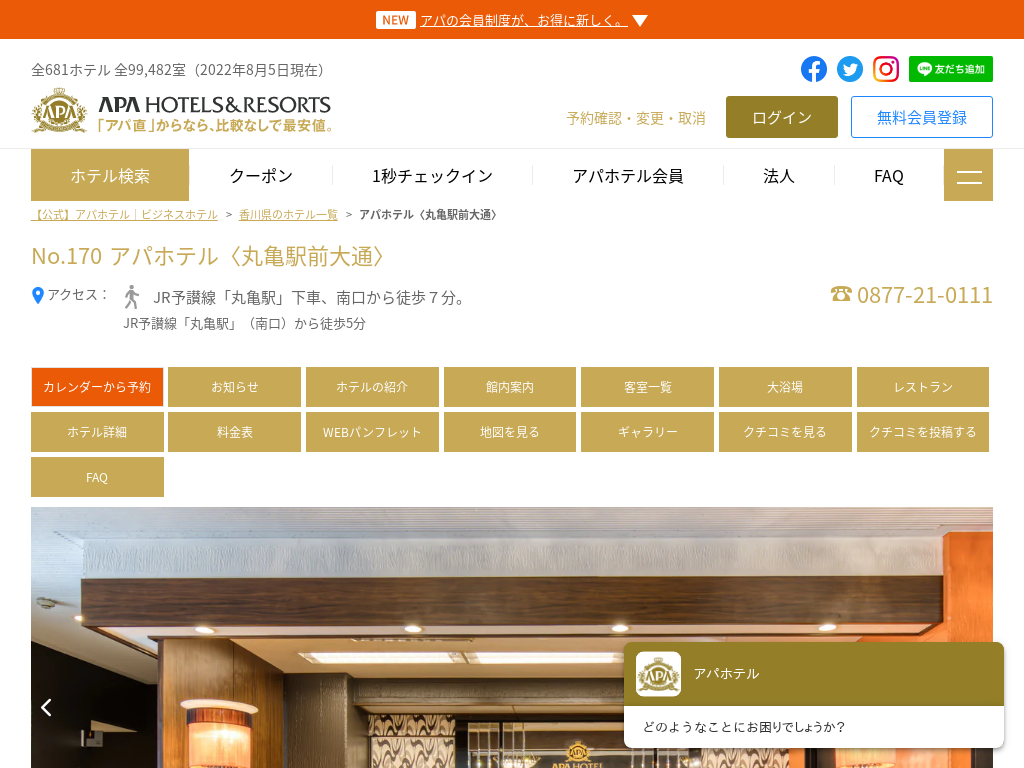Click the APA Hotels & Resorts logo
Viewport: 1024px width, 768px height.
click(x=182, y=111)
